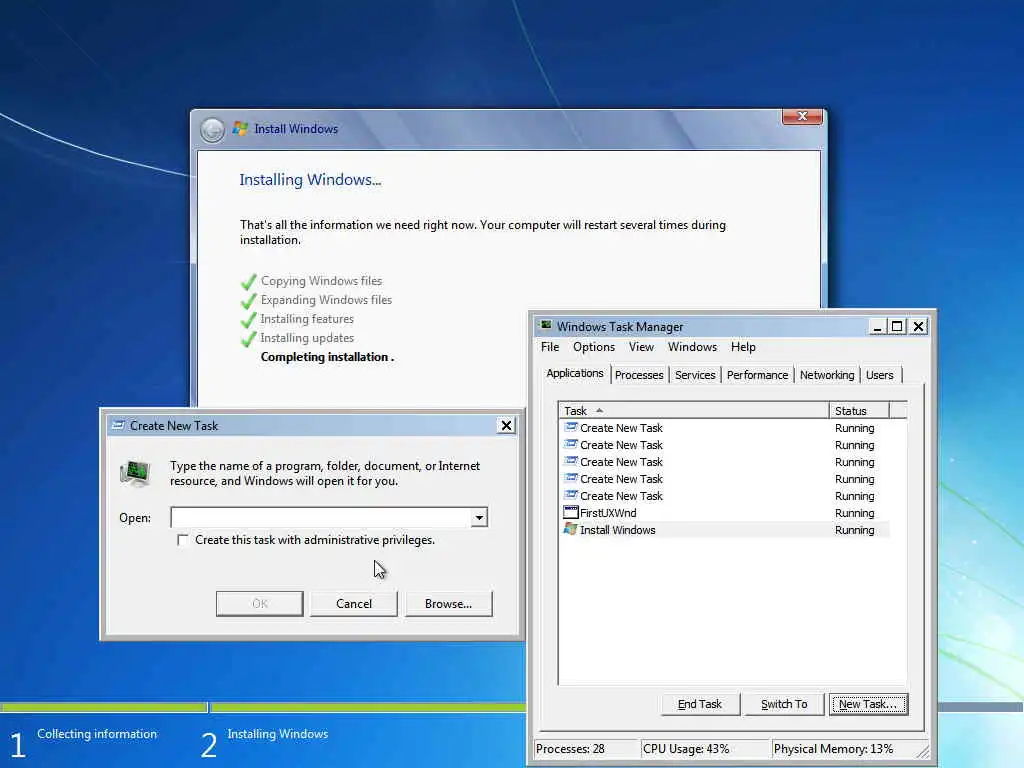Click the New Task... button
The width and height of the screenshot is (1024, 768).
(868, 704)
